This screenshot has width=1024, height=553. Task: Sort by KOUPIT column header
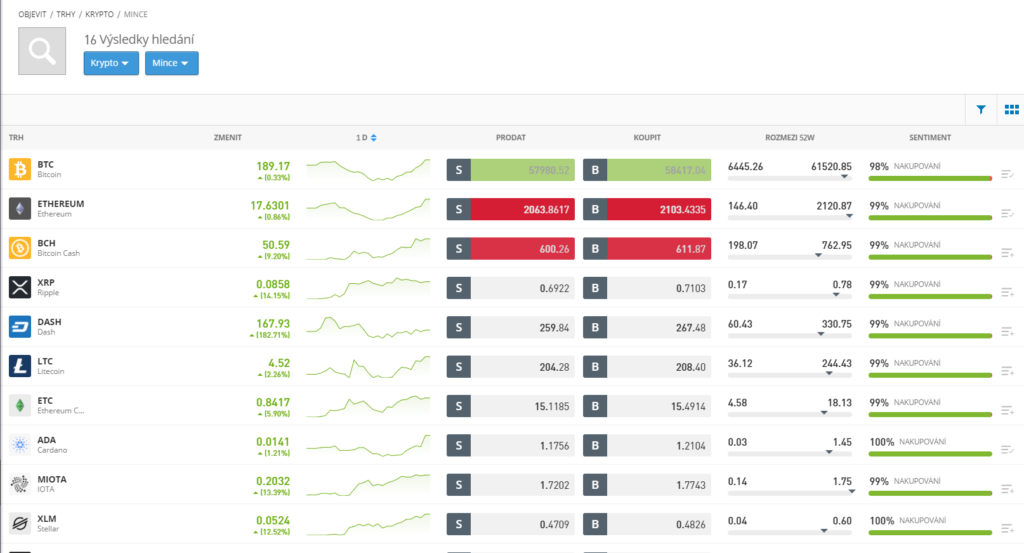point(647,138)
